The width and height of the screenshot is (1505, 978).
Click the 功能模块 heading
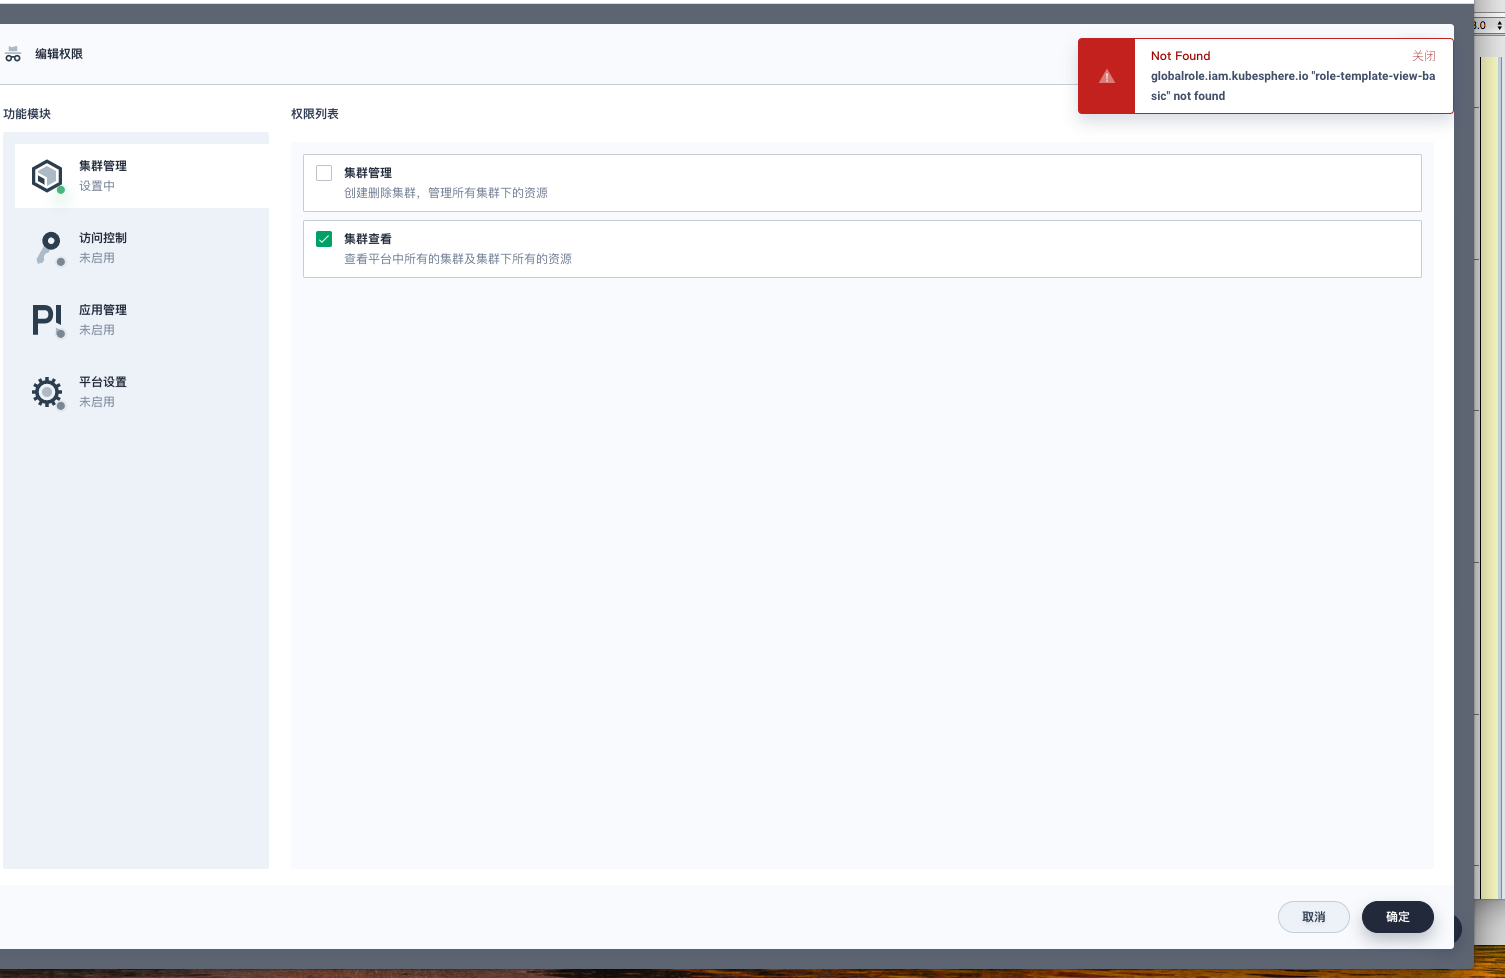coord(27,114)
